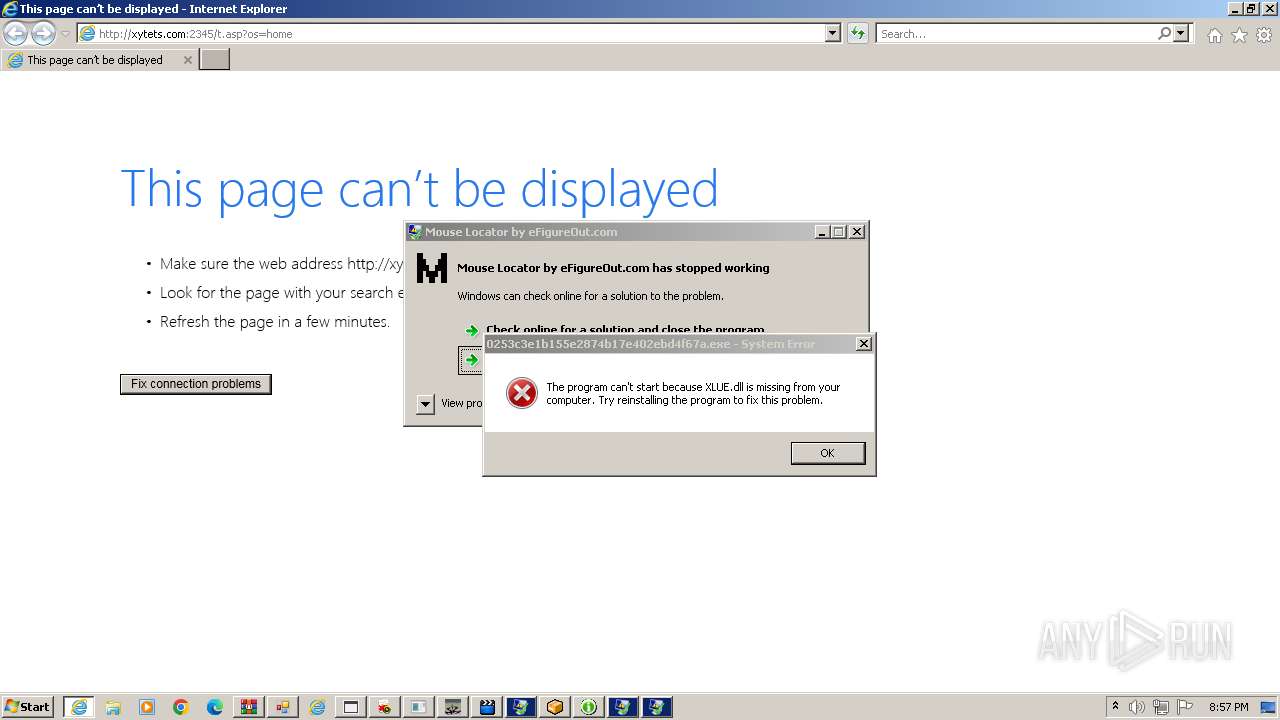Click the 8:57 PM clock
Image resolution: width=1280 pixels, height=720 pixels.
1229,707
